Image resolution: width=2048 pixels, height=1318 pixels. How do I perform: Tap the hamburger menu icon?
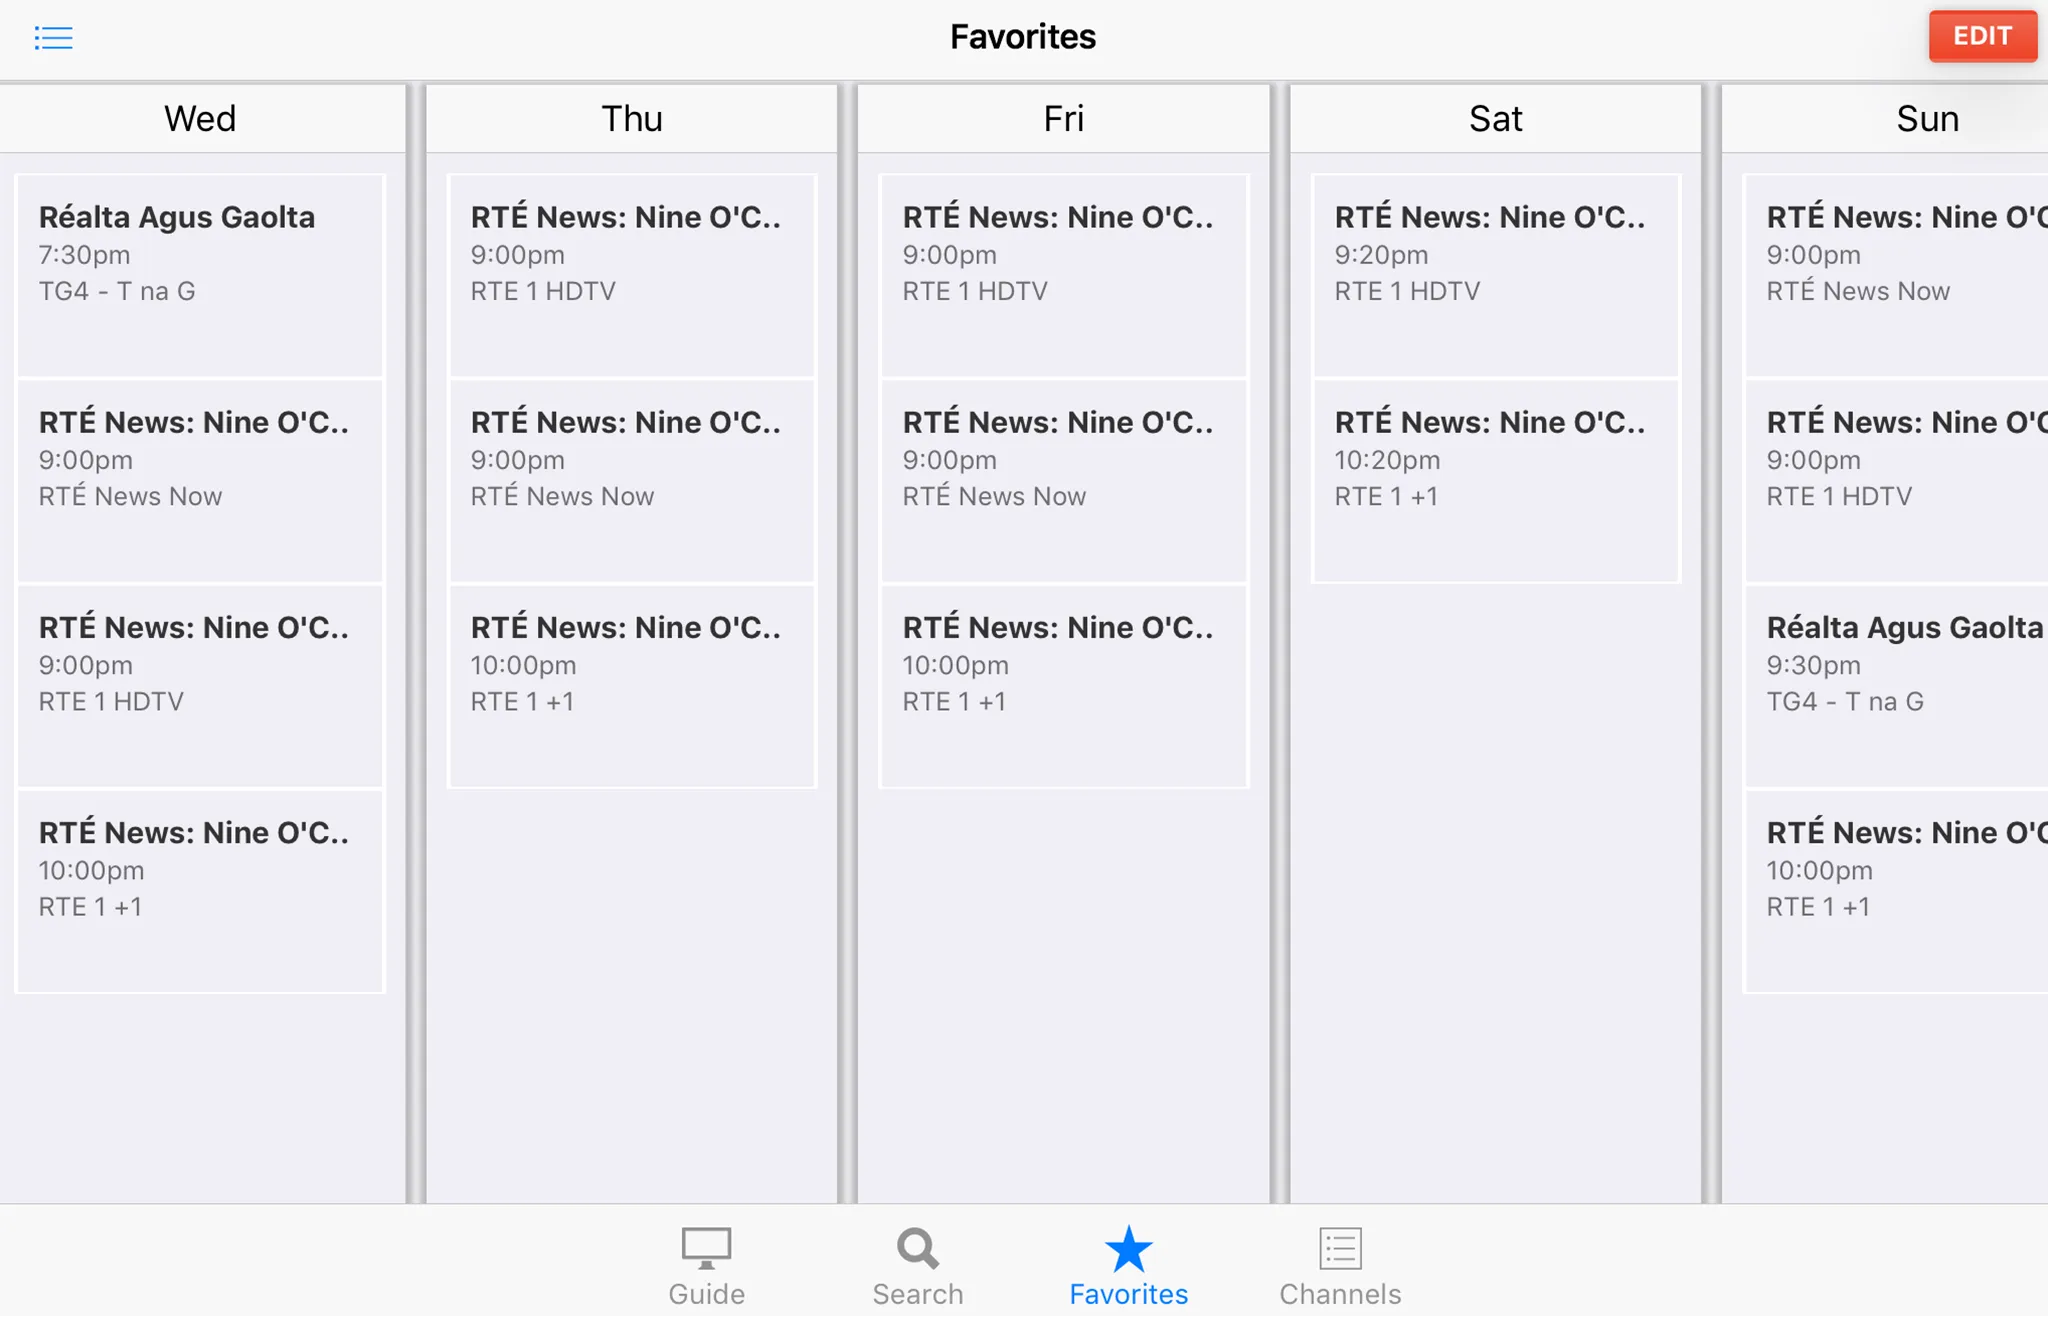click(x=52, y=36)
